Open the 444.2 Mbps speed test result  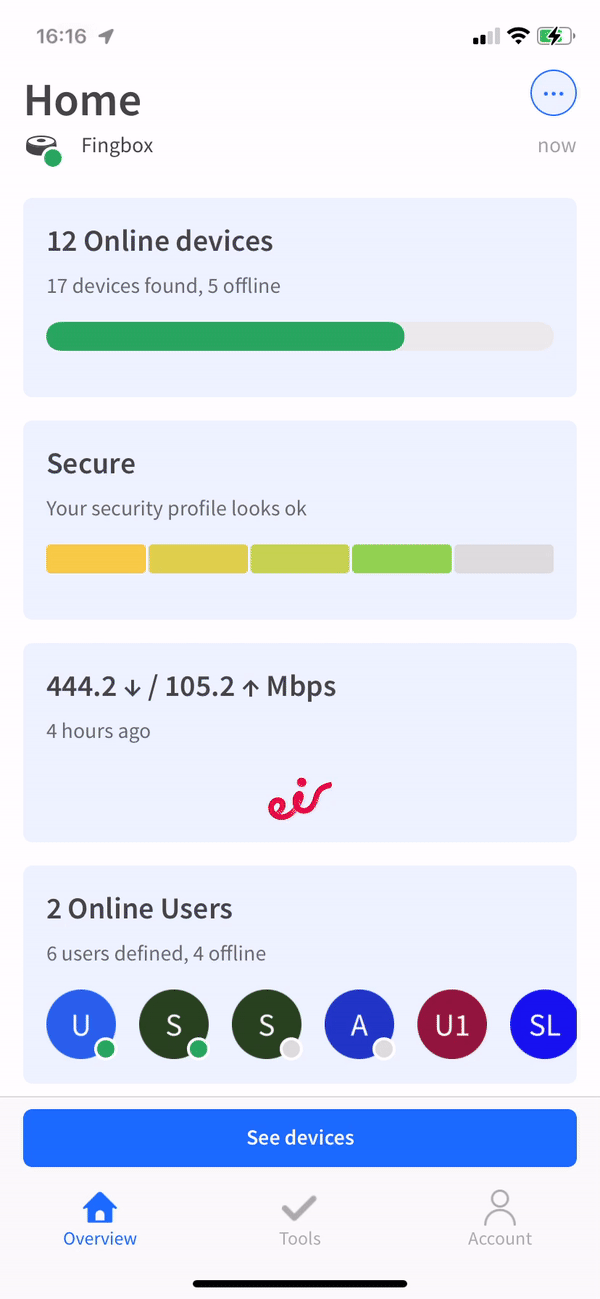click(190, 686)
